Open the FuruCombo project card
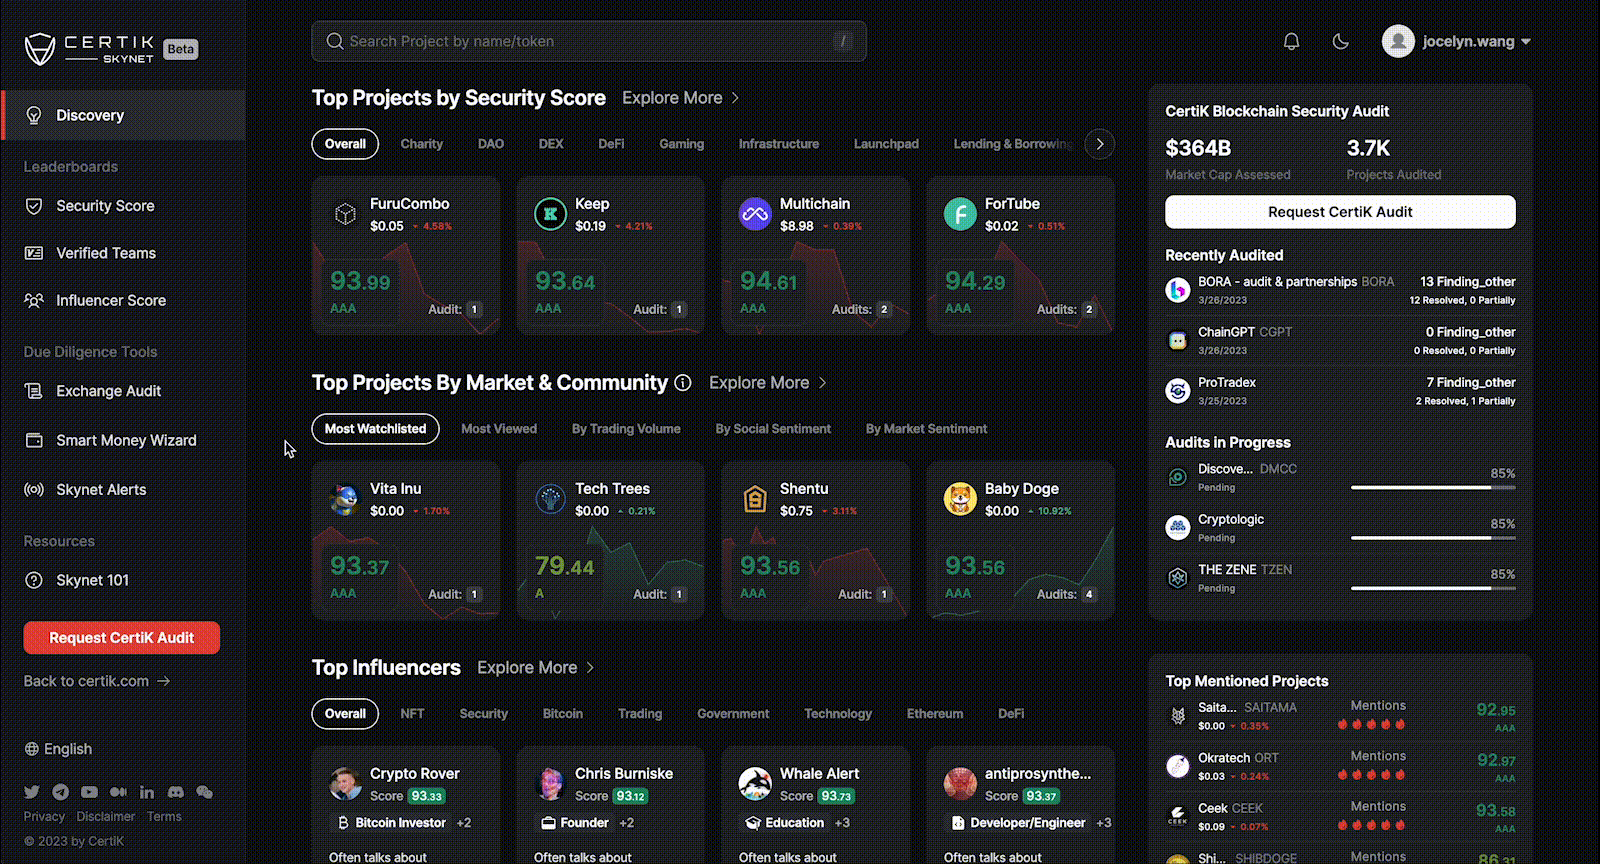The width and height of the screenshot is (1600, 864). point(406,255)
